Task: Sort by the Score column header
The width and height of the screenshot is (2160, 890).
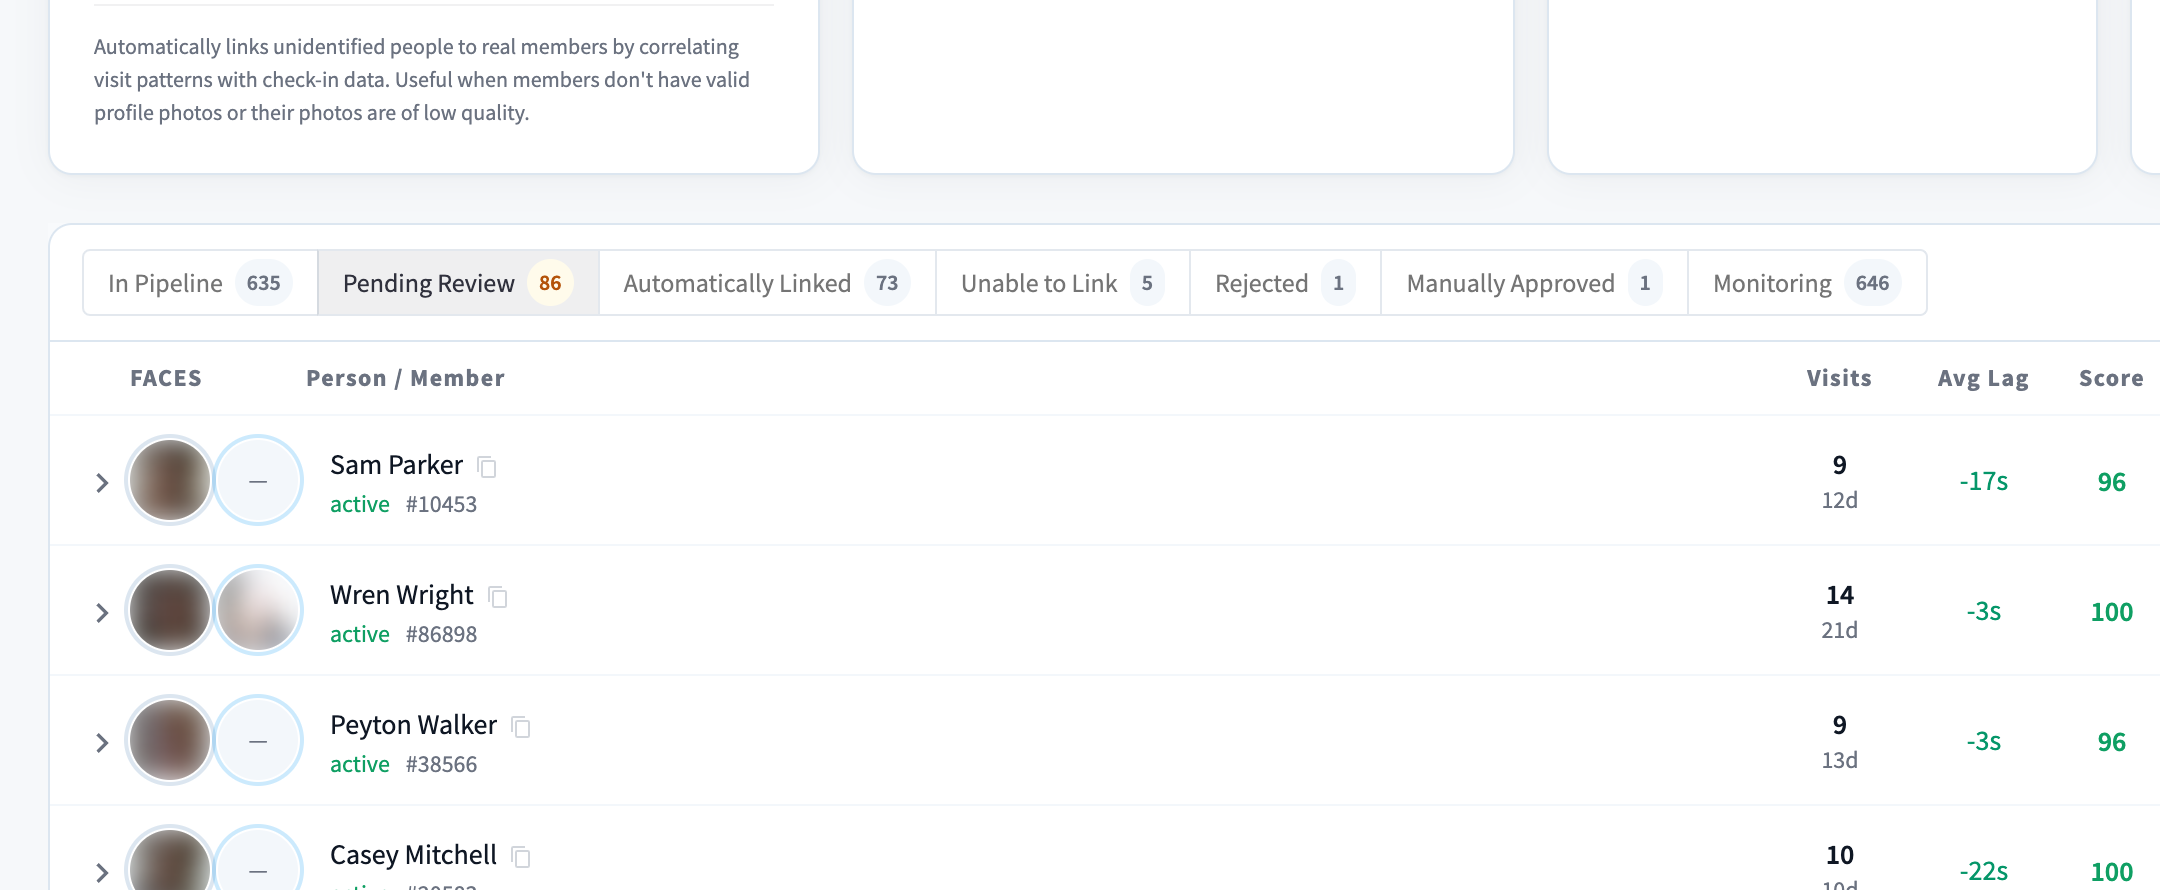Action: coord(2111,378)
